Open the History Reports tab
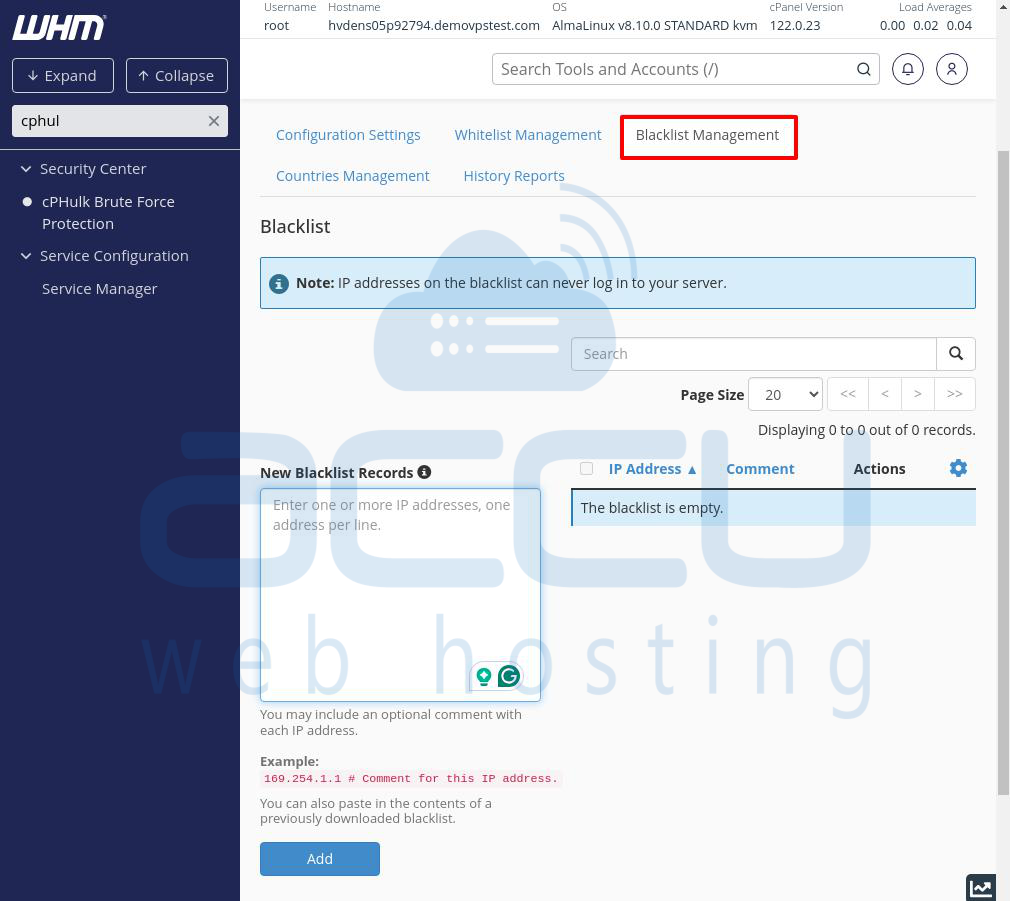 (513, 176)
